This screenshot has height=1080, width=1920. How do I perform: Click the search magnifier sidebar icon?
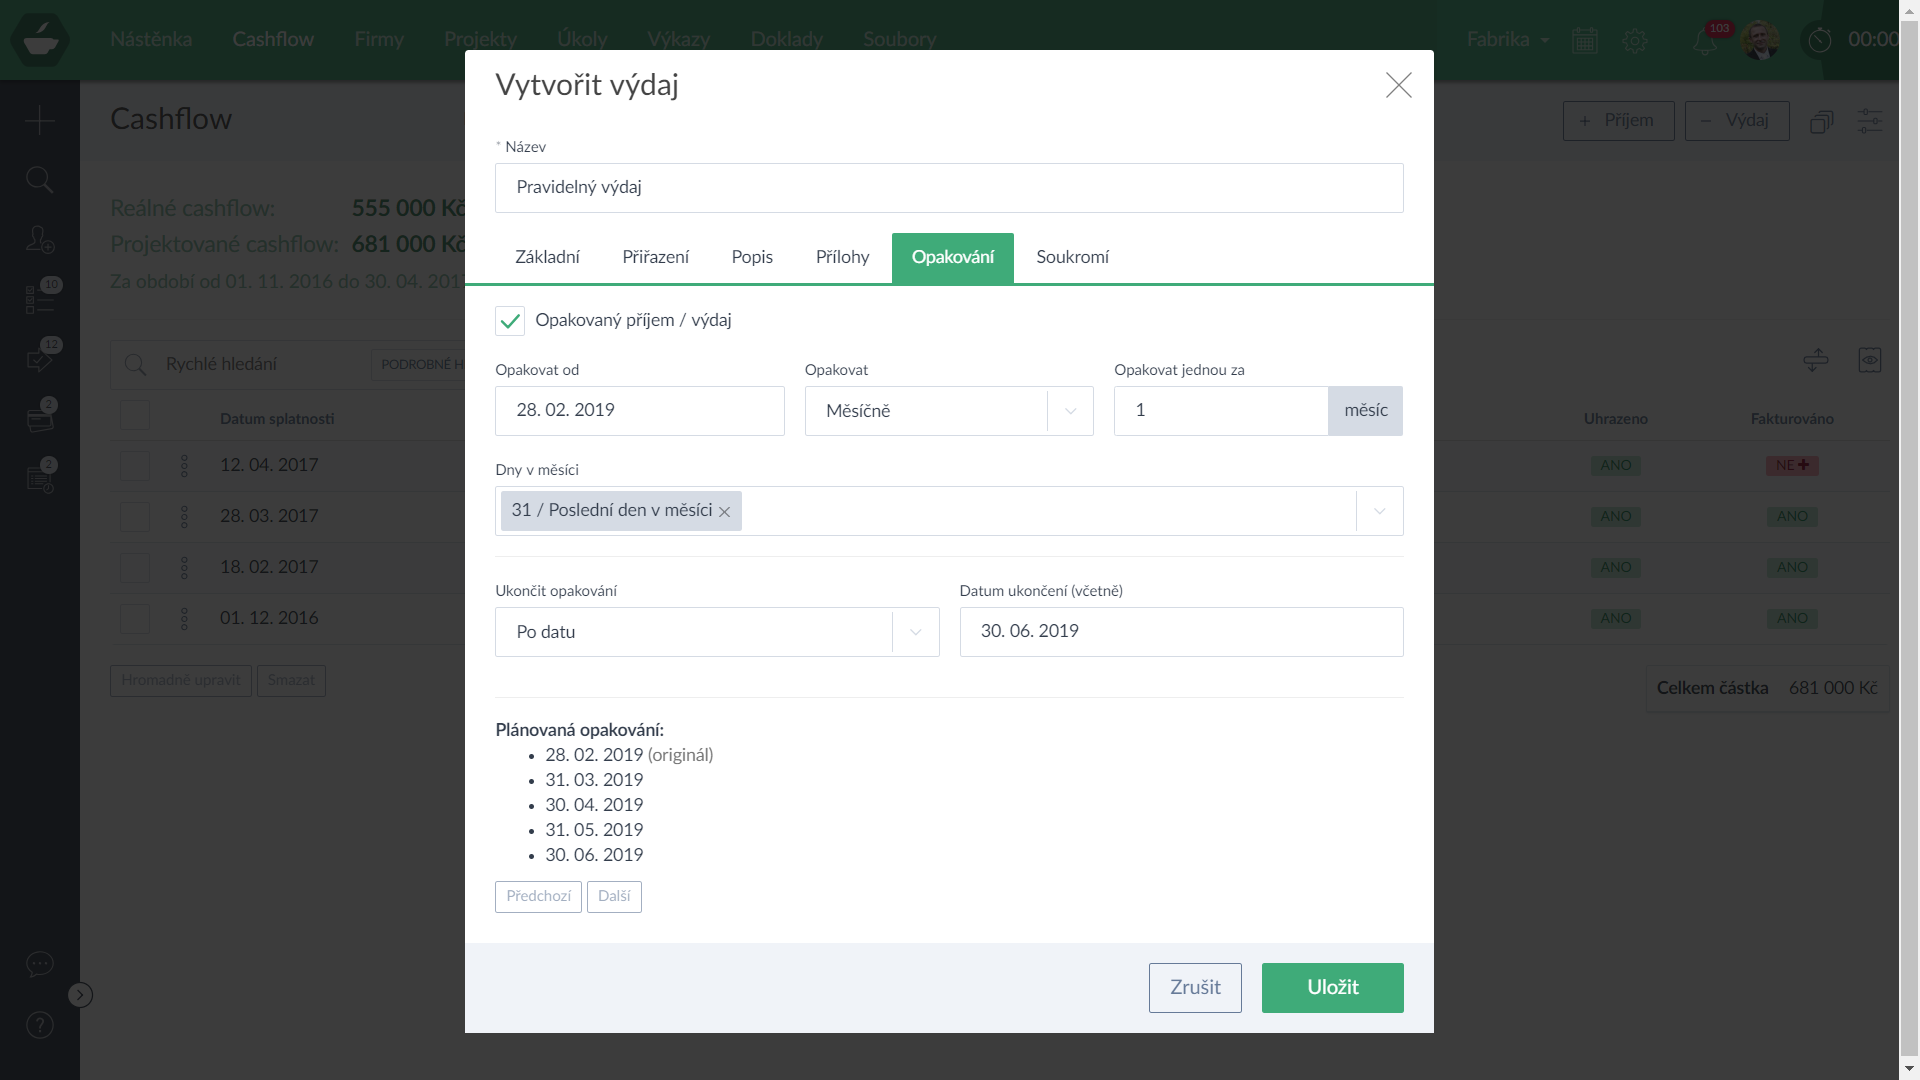[39, 180]
